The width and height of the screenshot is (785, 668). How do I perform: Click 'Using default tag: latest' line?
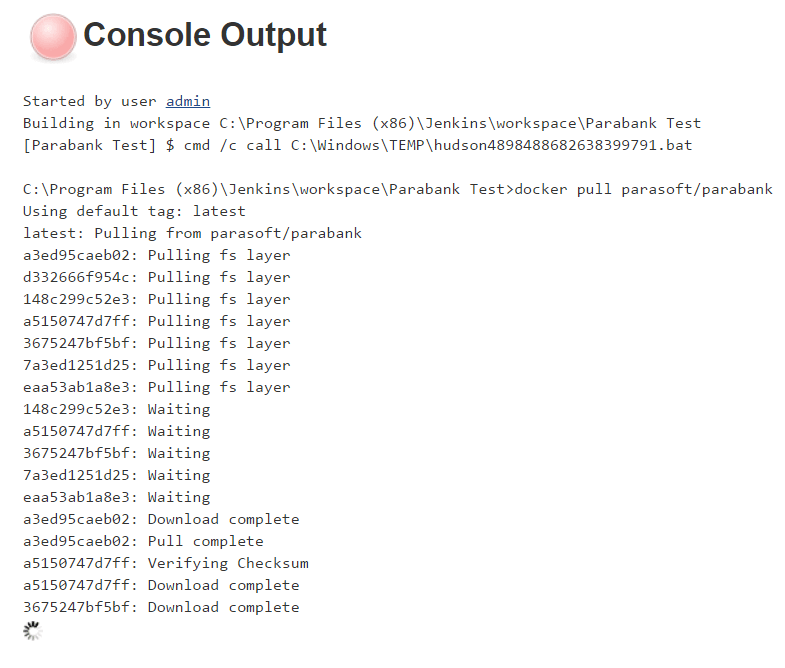point(134,212)
